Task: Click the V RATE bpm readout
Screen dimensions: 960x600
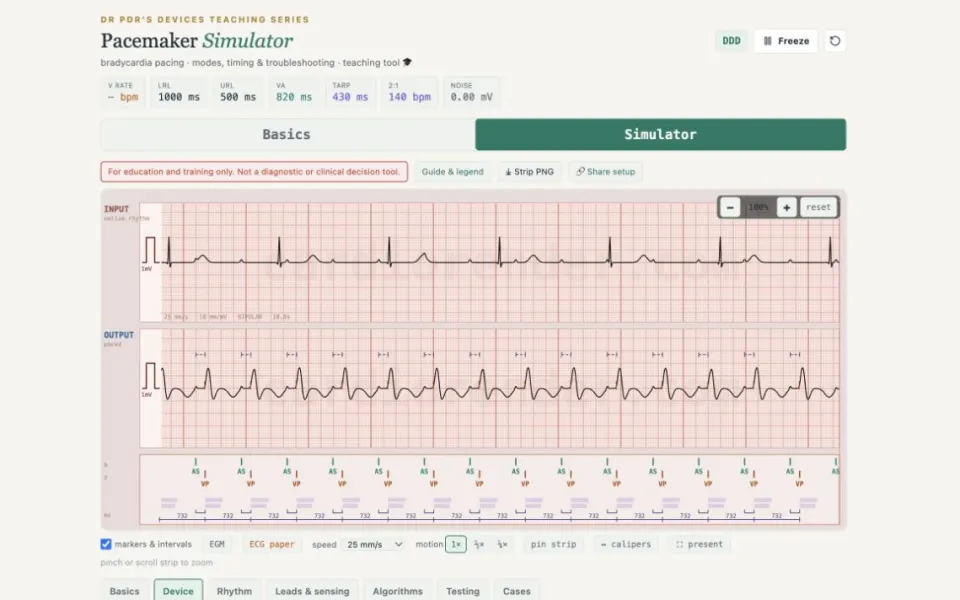Action: [123, 97]
